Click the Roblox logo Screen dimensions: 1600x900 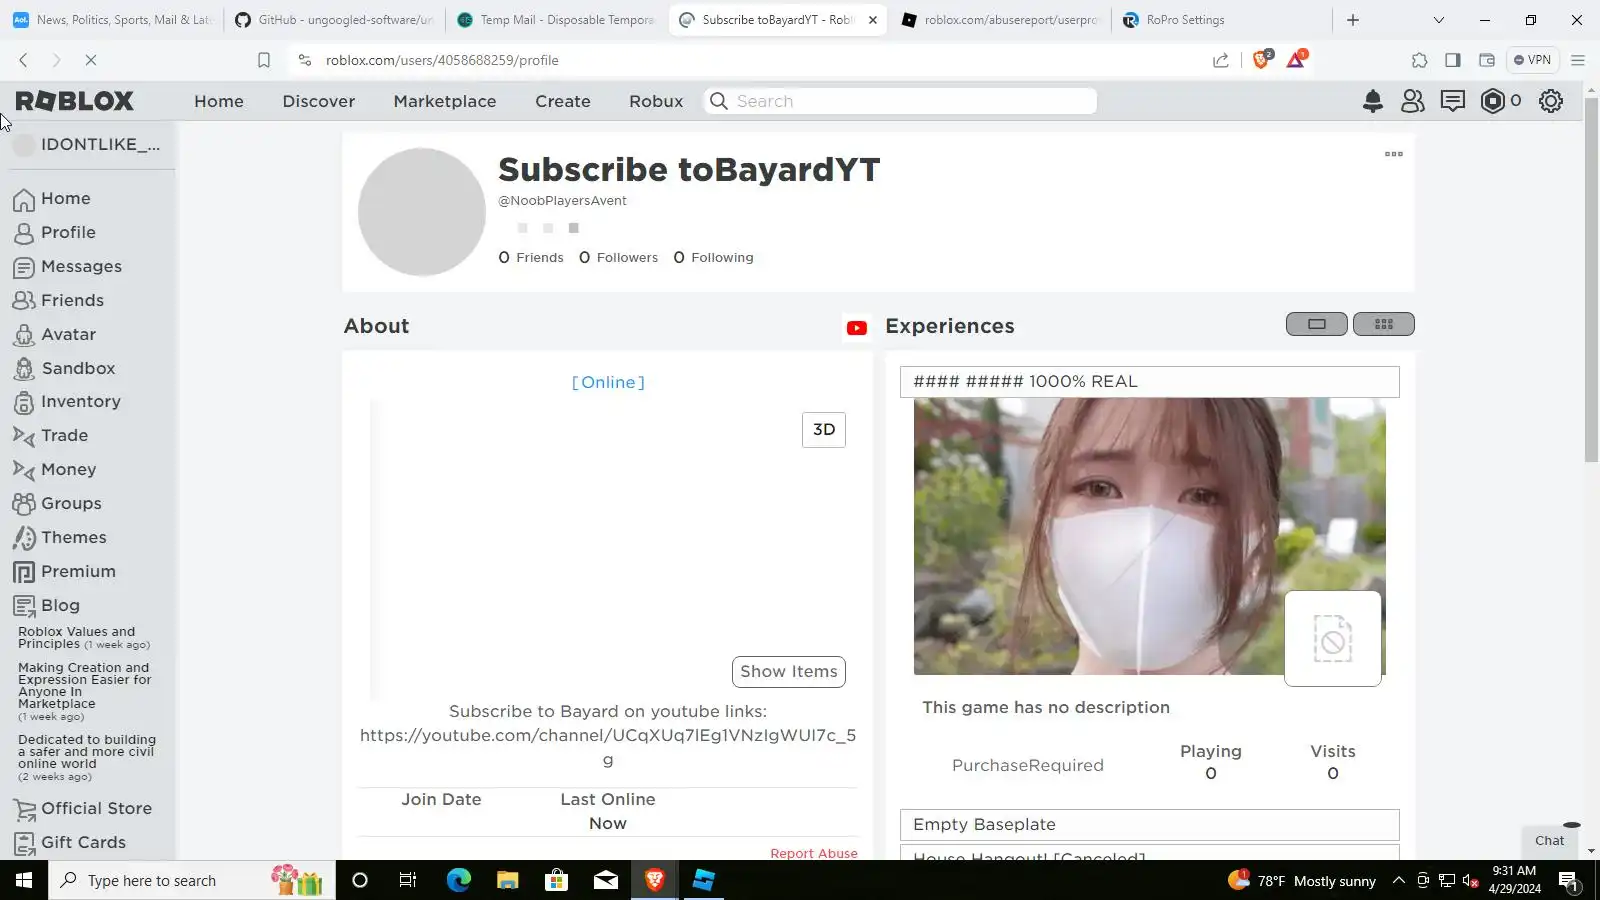(75, 101)
